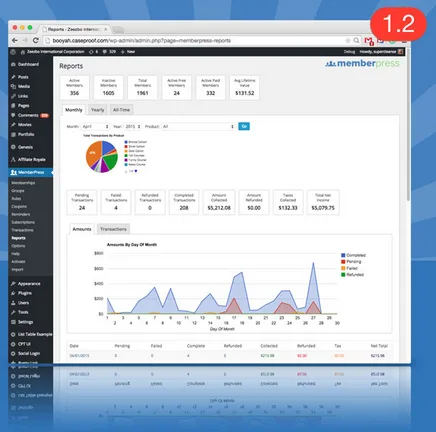Bookmark page with the star icon
This screenshot has width=436, height=432.
[348, 41]
